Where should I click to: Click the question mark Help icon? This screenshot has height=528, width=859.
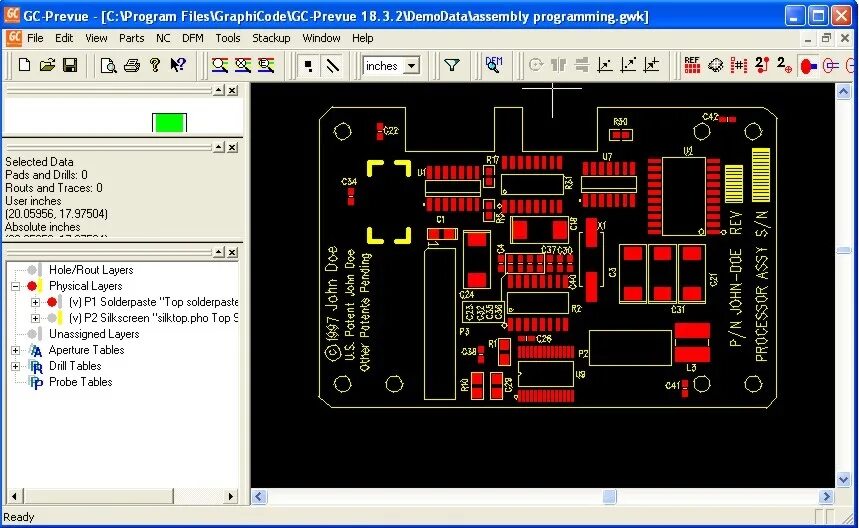(155, 65)
